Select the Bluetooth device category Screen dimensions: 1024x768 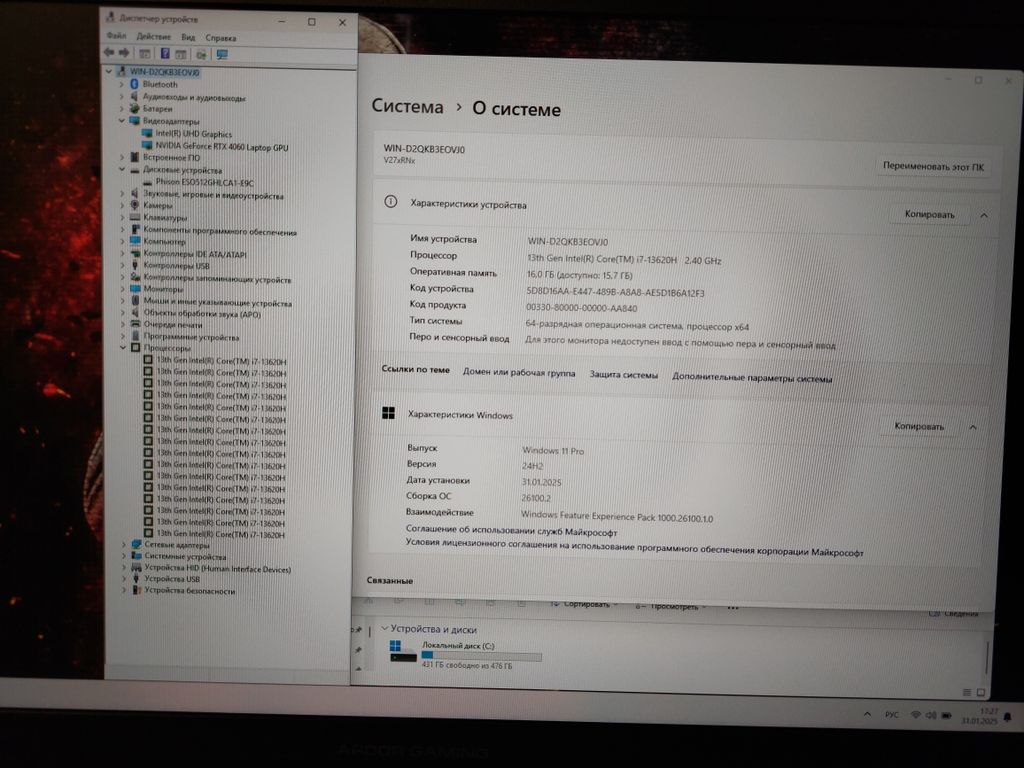pos(159,85)
